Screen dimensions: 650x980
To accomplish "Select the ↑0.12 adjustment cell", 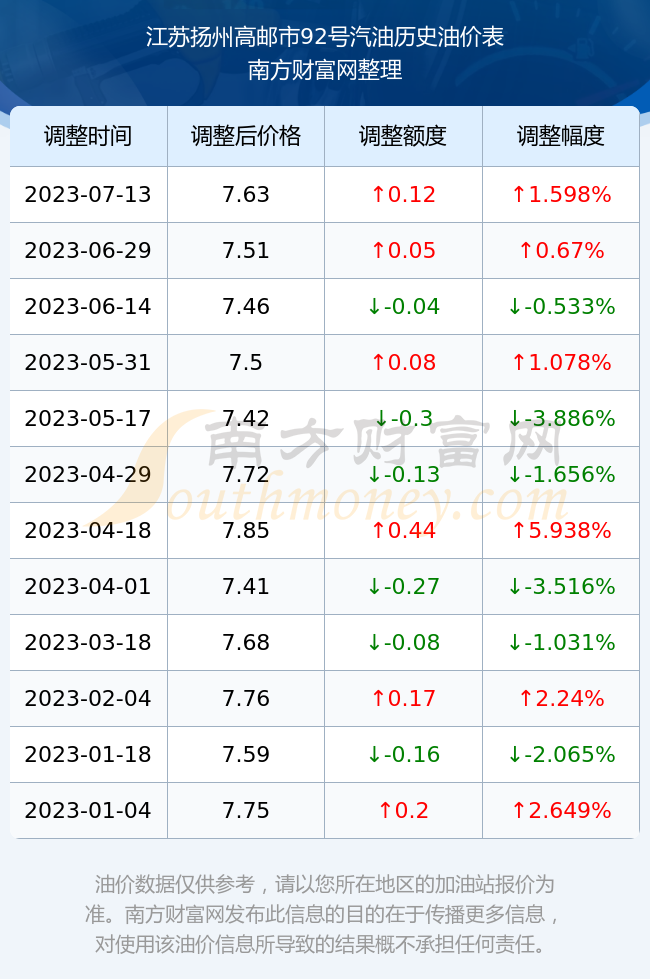I will (x=403, y=194).
